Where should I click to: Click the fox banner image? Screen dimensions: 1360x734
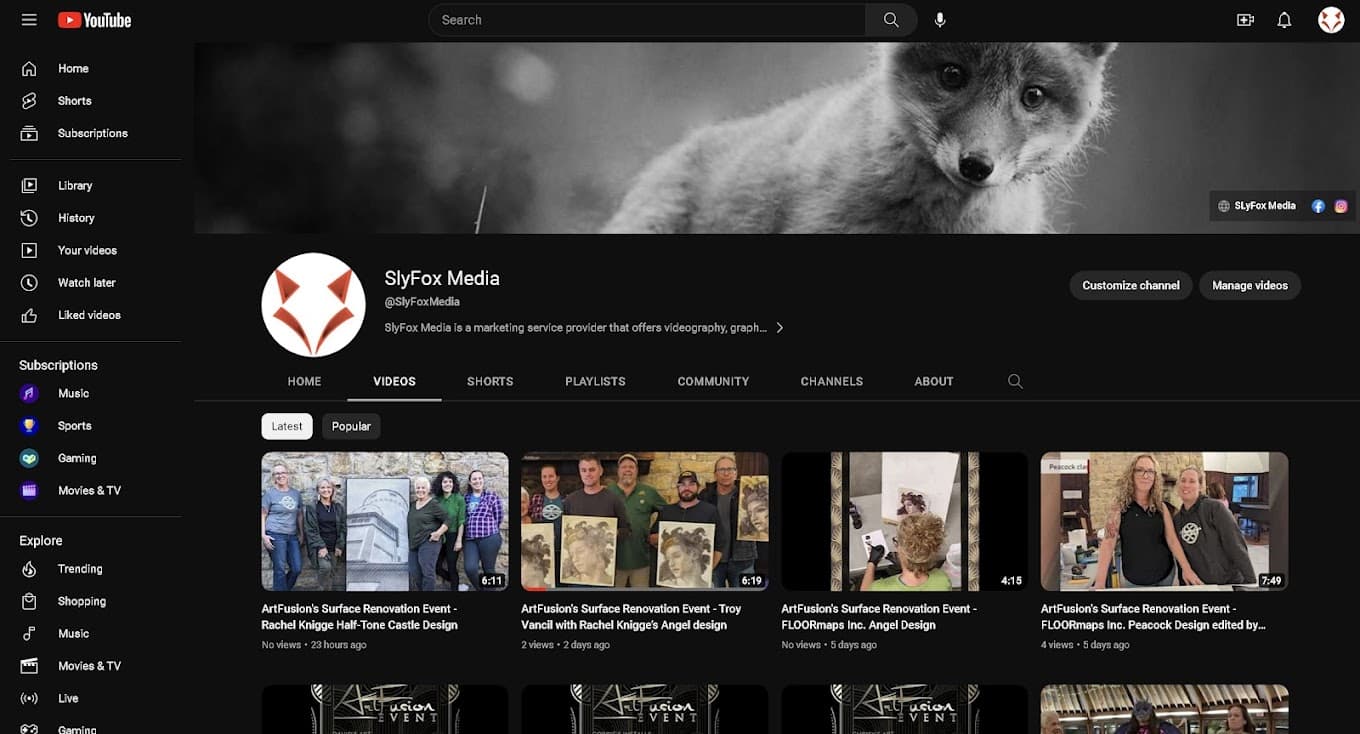(x=777, y=138)
